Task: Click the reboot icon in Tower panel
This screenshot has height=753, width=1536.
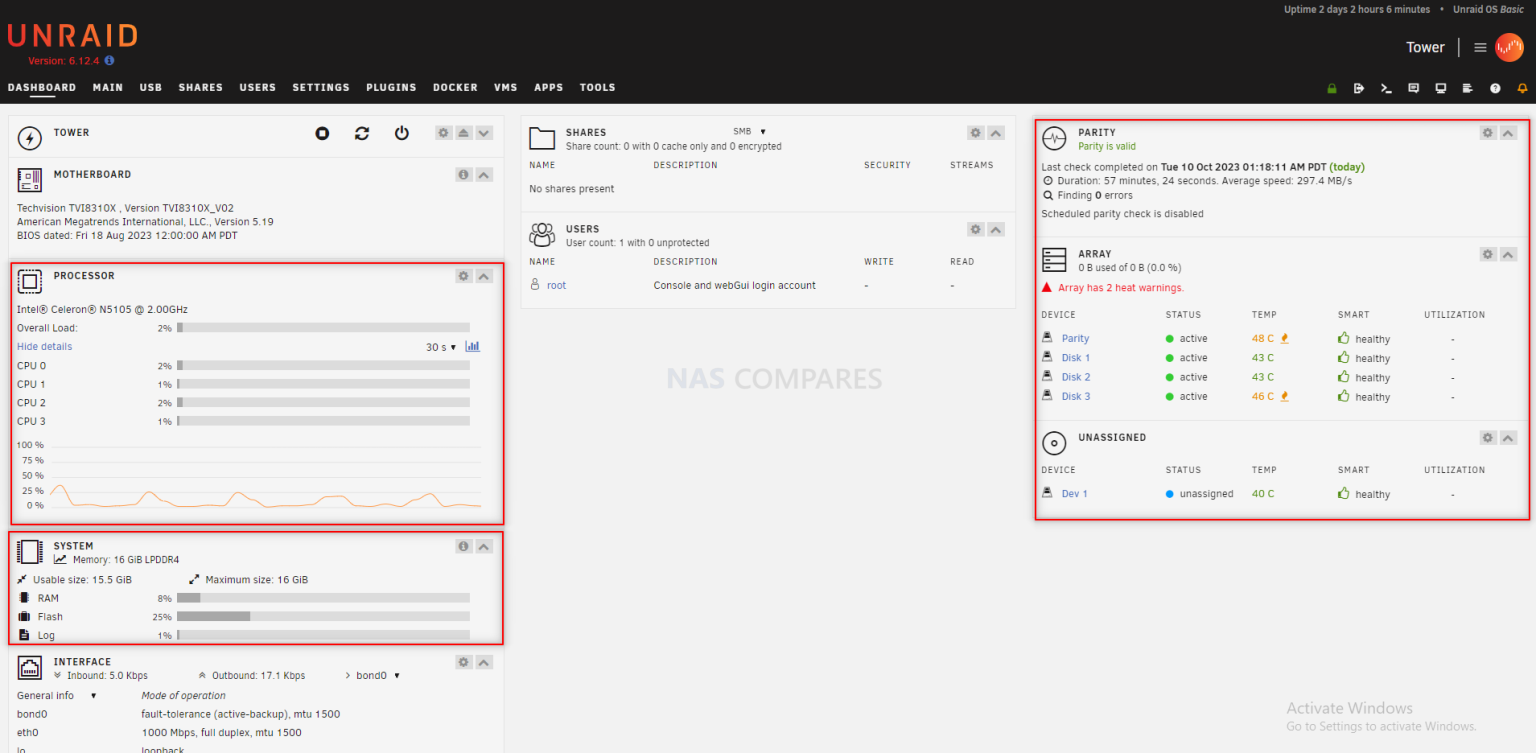Action: pos(361,132)
